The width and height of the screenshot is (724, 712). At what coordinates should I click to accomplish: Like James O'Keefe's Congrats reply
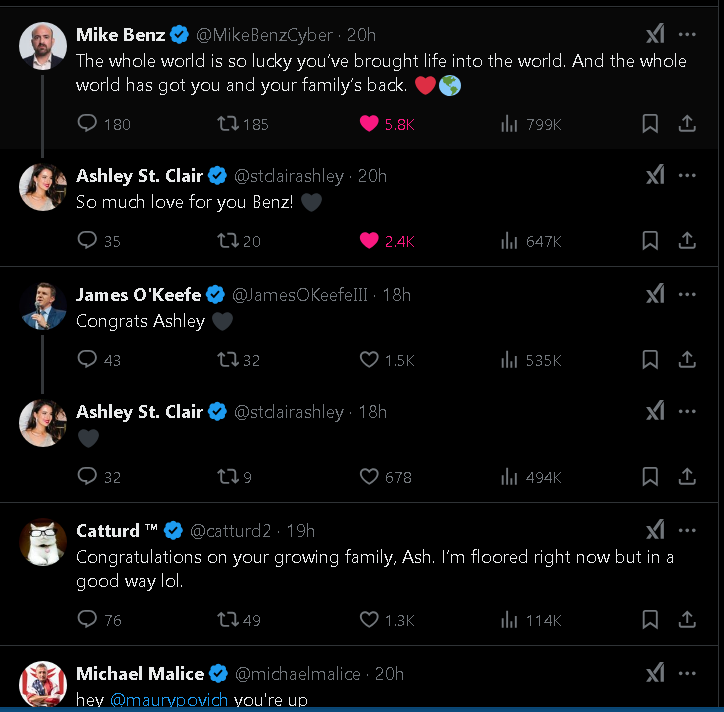[x=370, y=360]
